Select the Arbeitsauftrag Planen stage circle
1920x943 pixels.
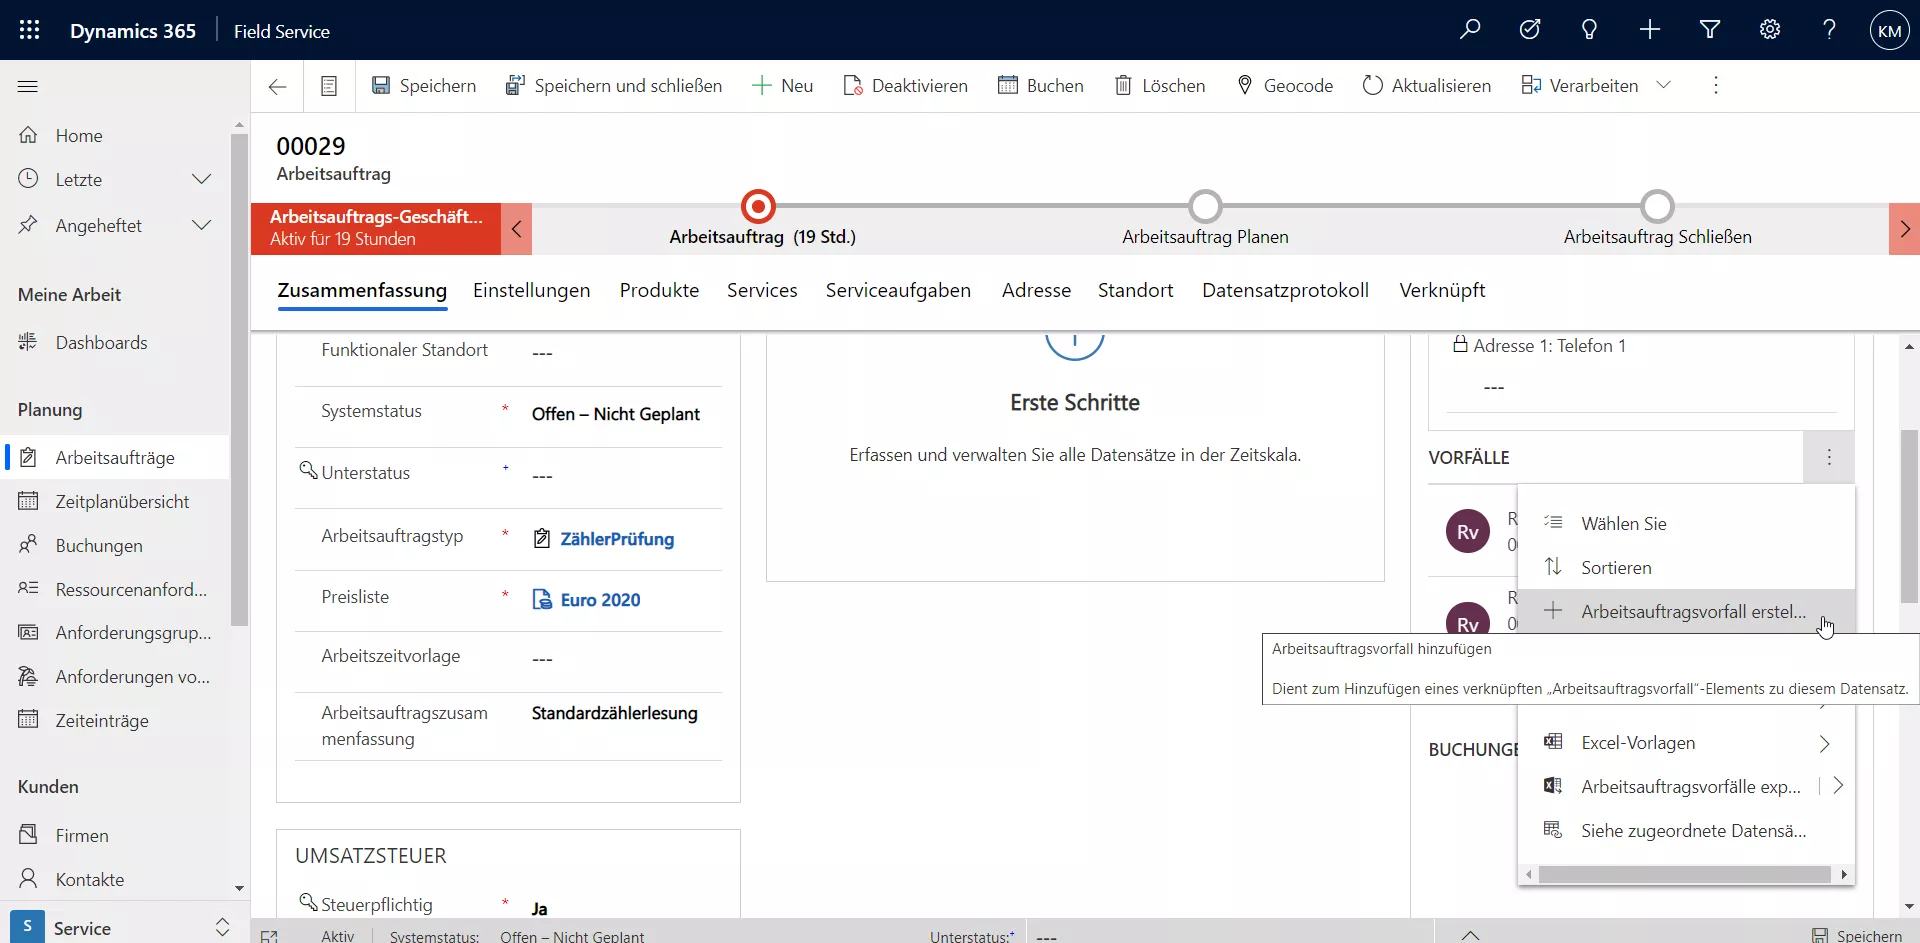(x=1205, y=206)
